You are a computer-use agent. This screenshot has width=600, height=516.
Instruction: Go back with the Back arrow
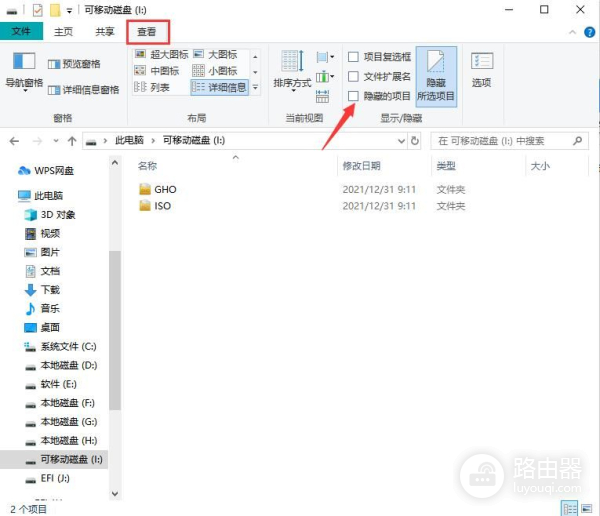click(x=14, y=141)
